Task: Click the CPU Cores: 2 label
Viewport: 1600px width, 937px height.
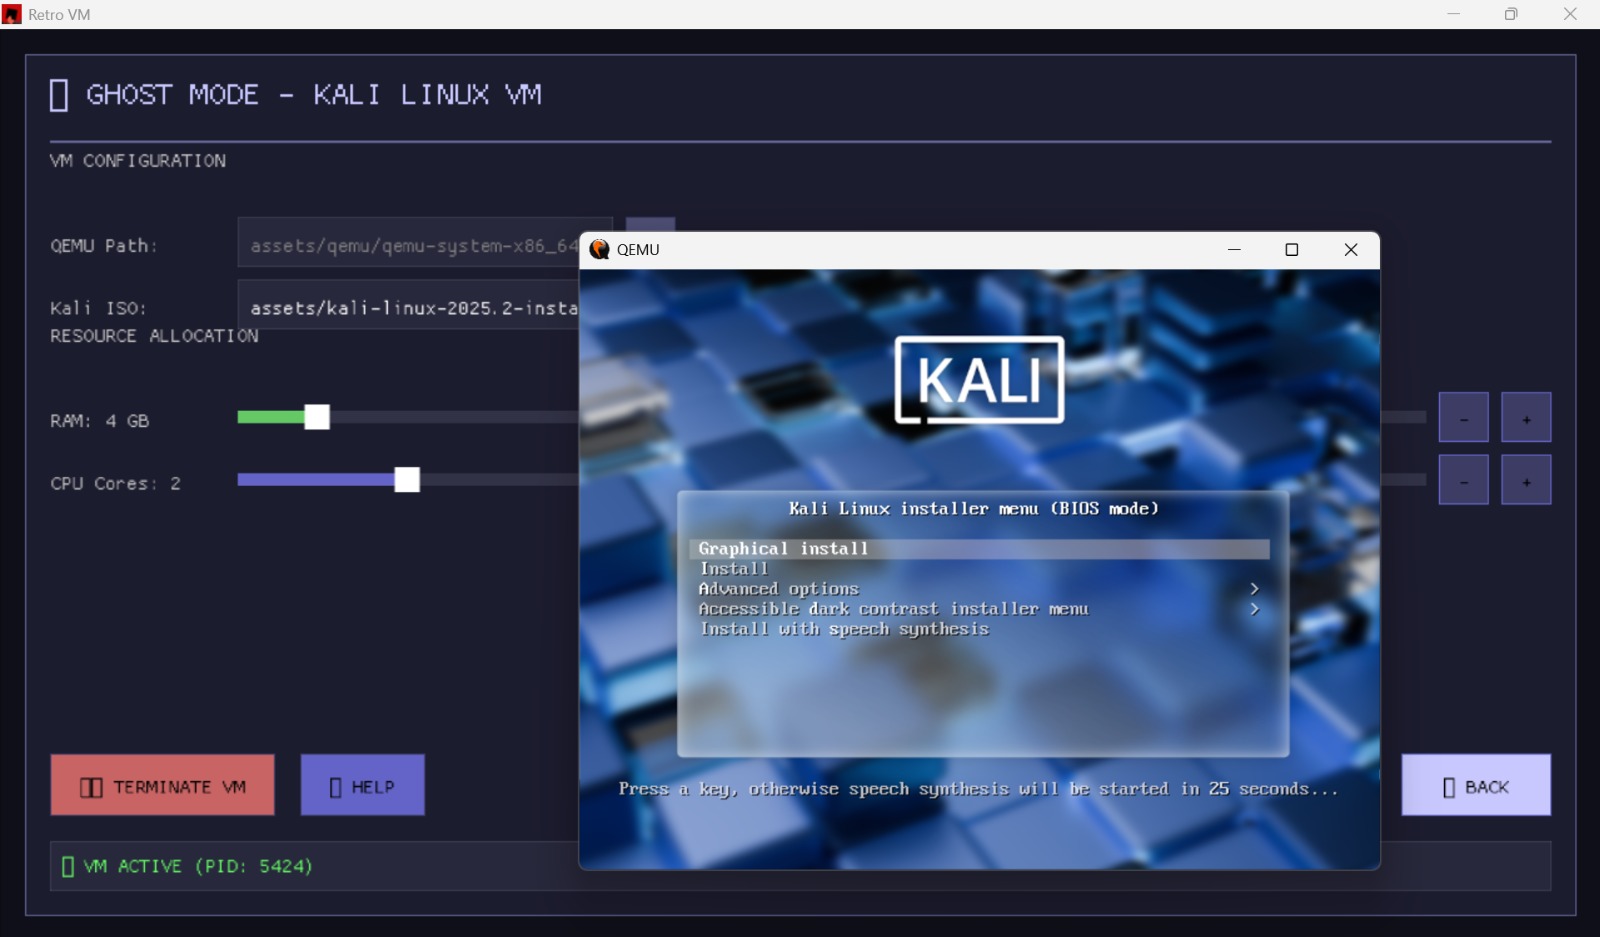Action: [116, 484]
